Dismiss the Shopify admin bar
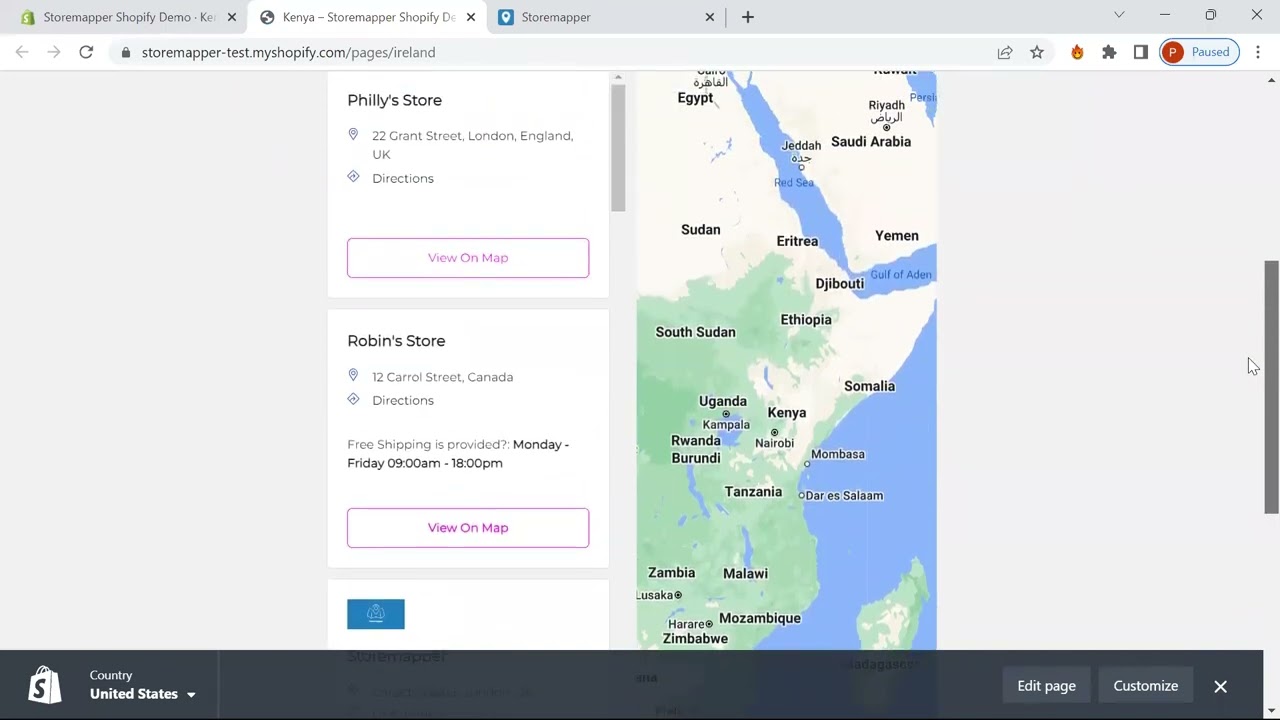Image resolution: width=1280 pixels, height=720 pixels. coord(1220,686)
